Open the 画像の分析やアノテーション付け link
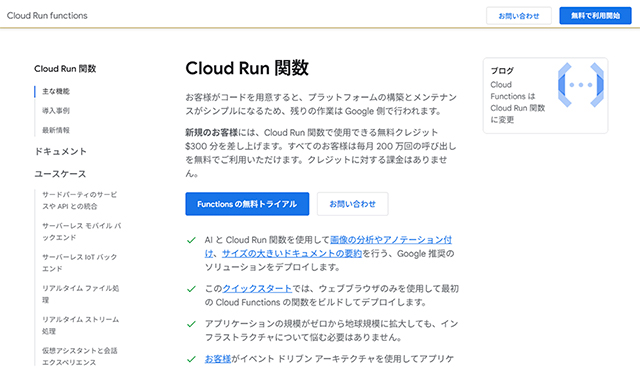This screenshot has height=370, width=640. 329,246
